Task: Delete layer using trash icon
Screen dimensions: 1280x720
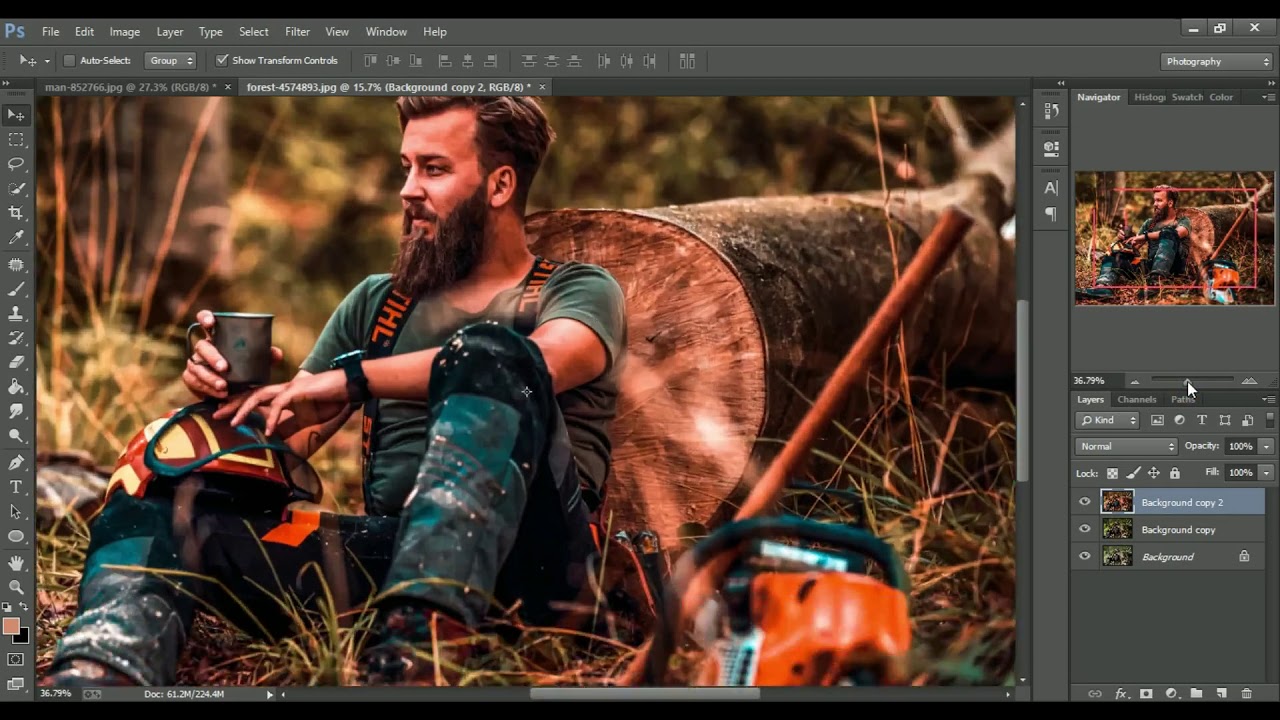Action: (x=1246, y=693)
